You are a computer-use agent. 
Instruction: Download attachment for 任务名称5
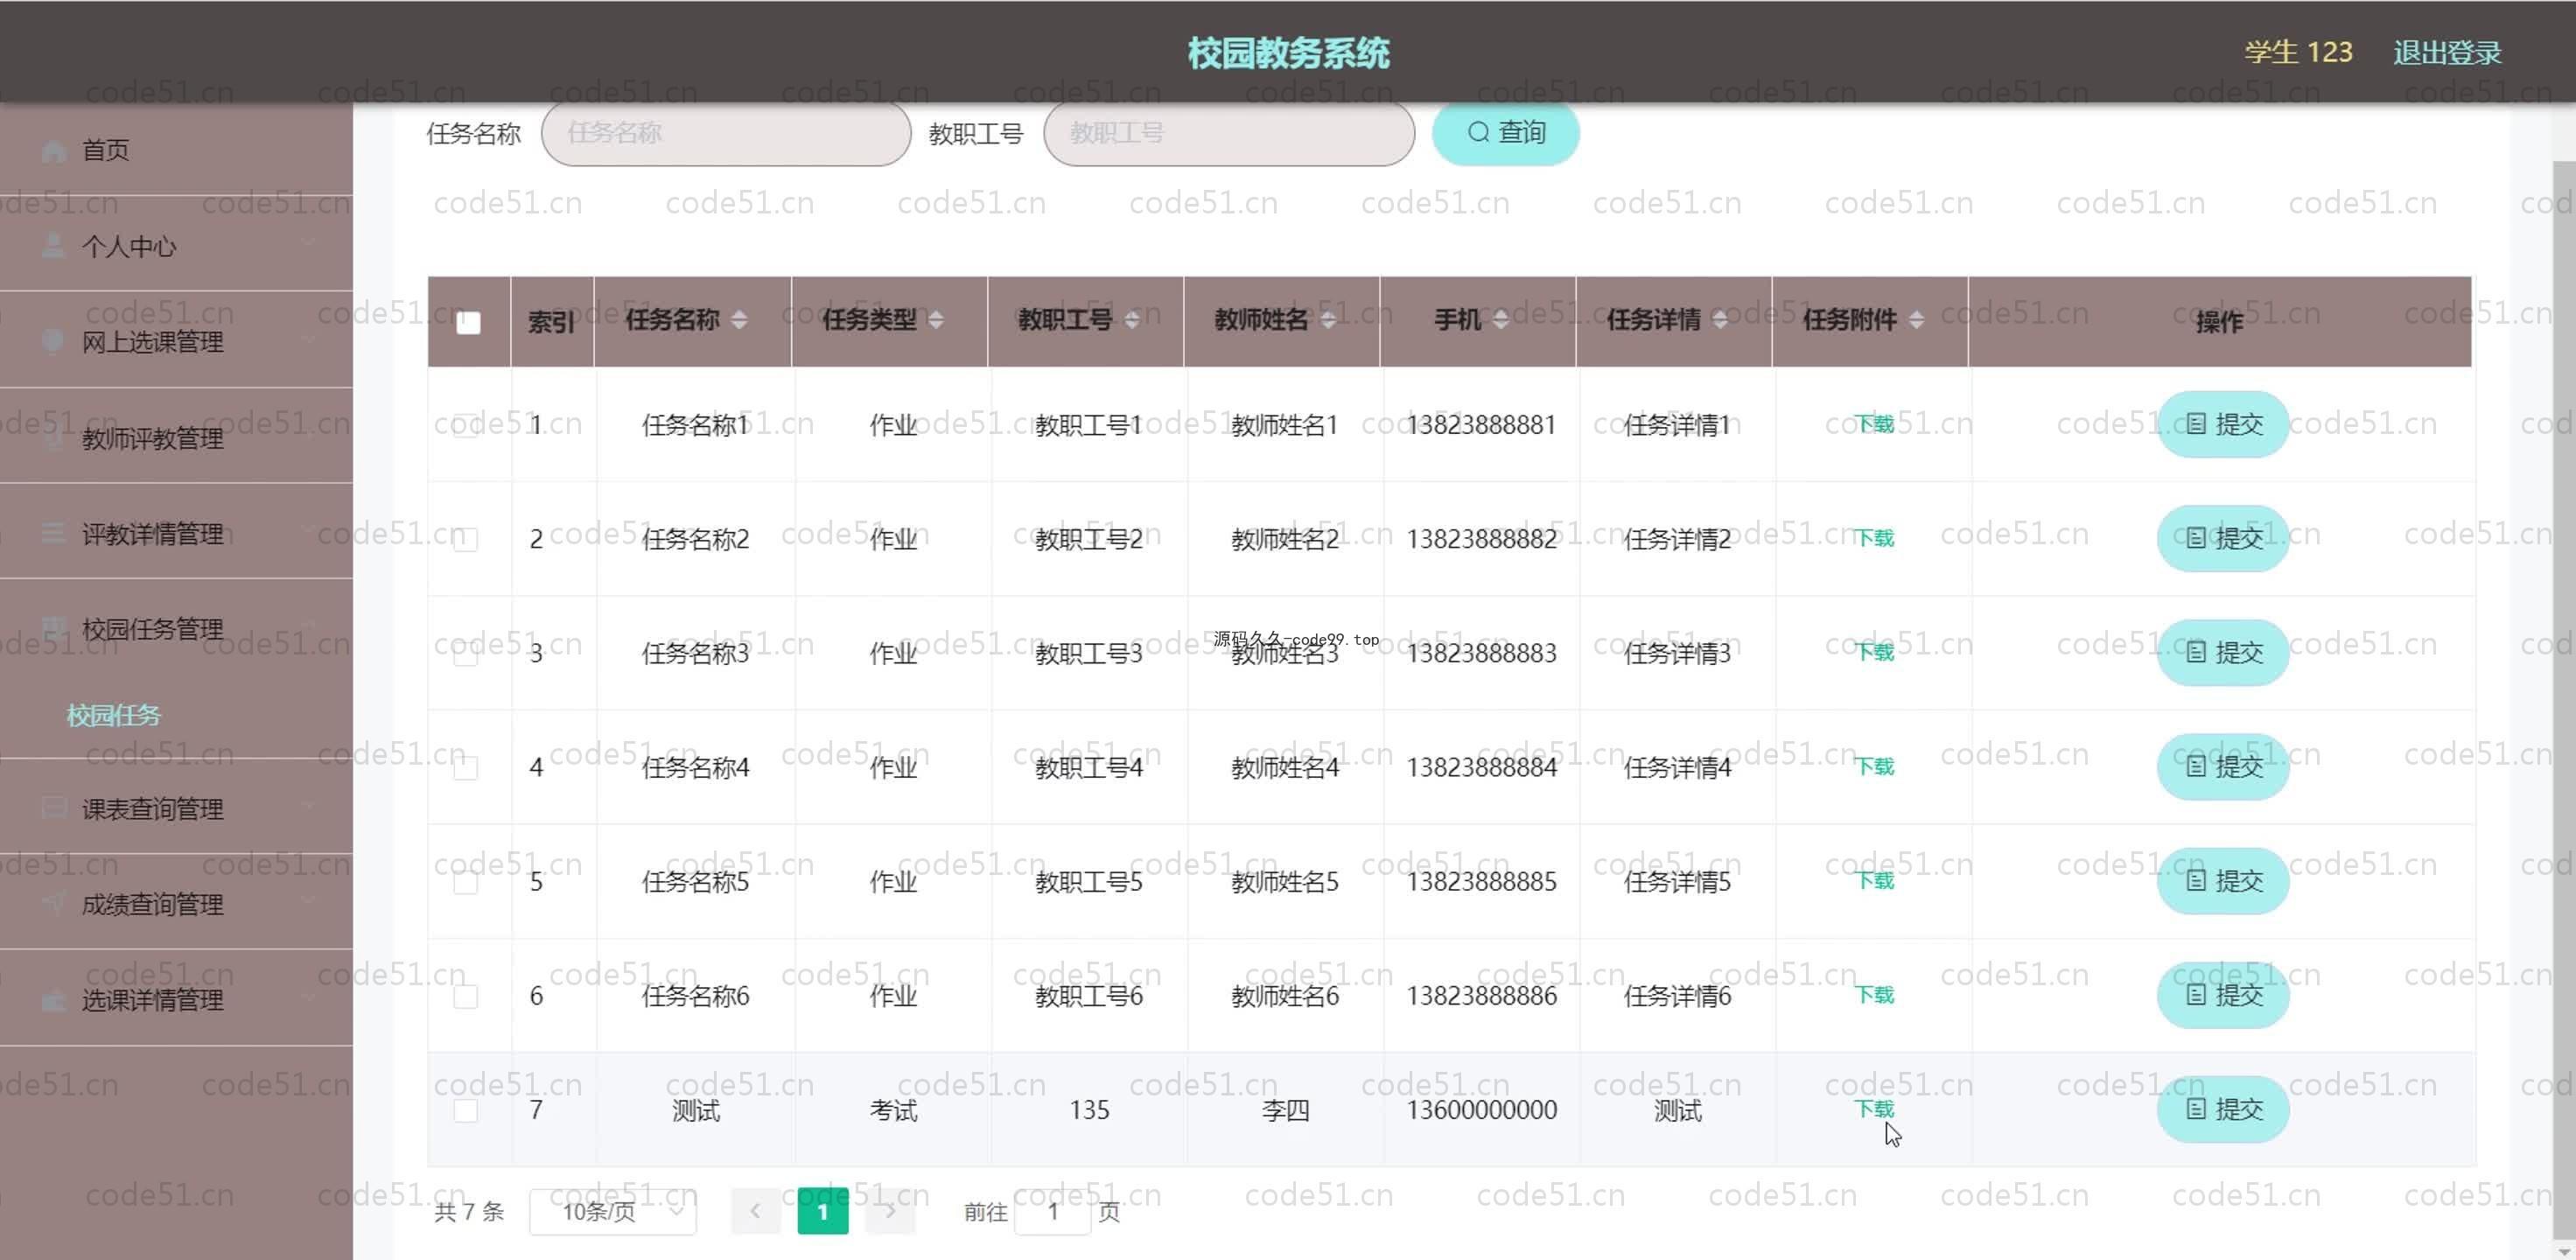[x=1875, y=880]
